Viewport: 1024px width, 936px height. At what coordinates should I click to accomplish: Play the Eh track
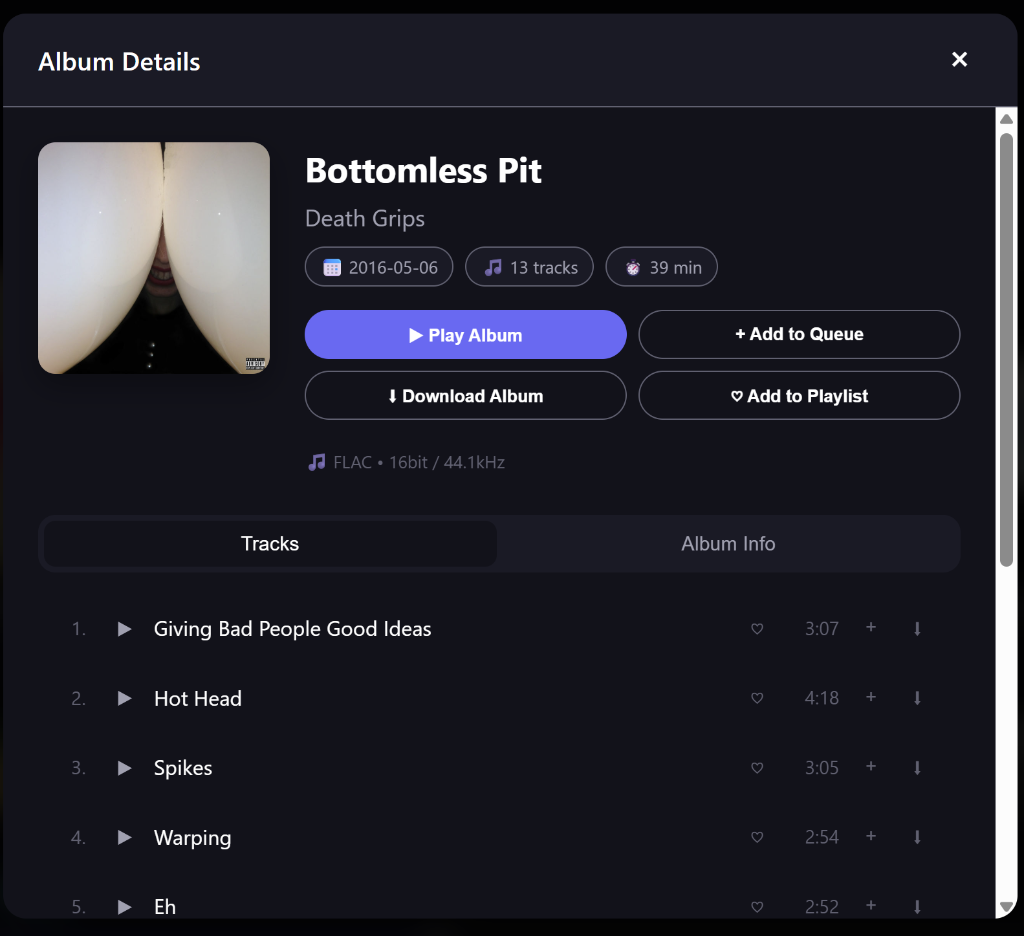(124, 907)
